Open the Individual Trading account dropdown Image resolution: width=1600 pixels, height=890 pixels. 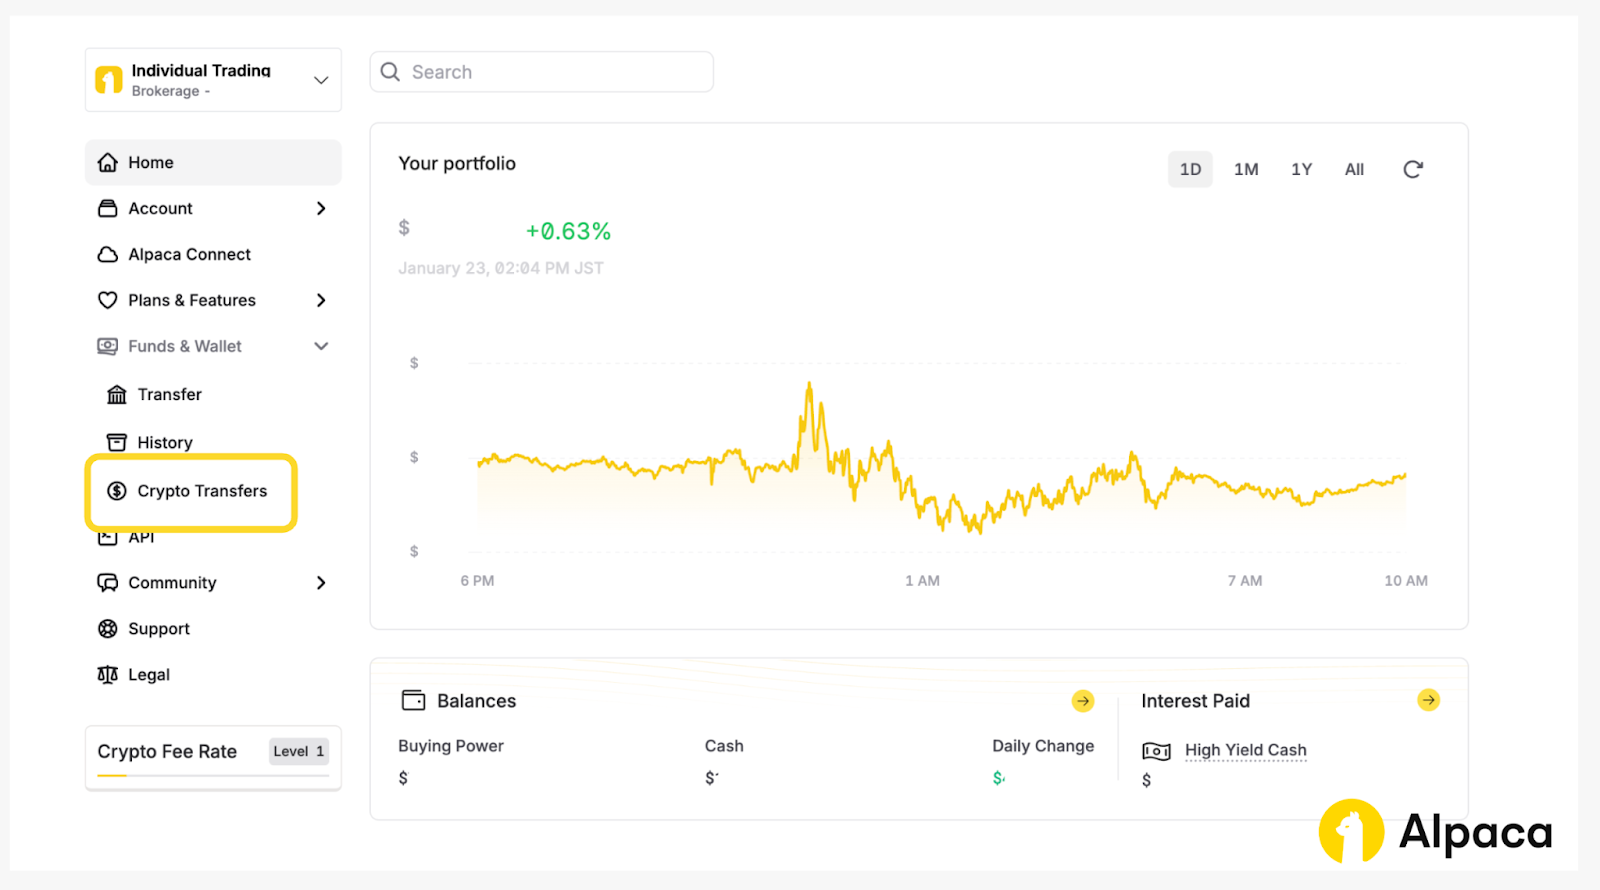(x=320, y=80)
